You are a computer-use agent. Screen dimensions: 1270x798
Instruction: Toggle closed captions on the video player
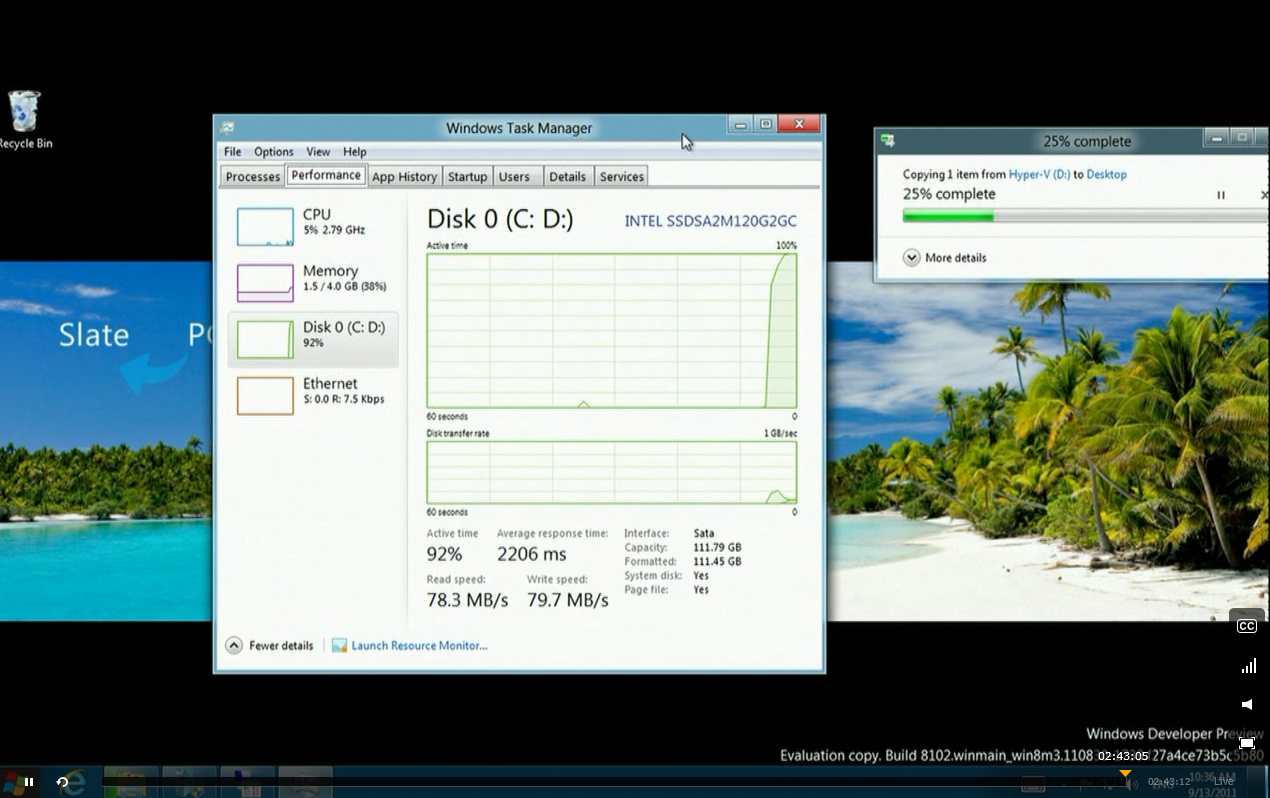click(x=1247, y=626)
